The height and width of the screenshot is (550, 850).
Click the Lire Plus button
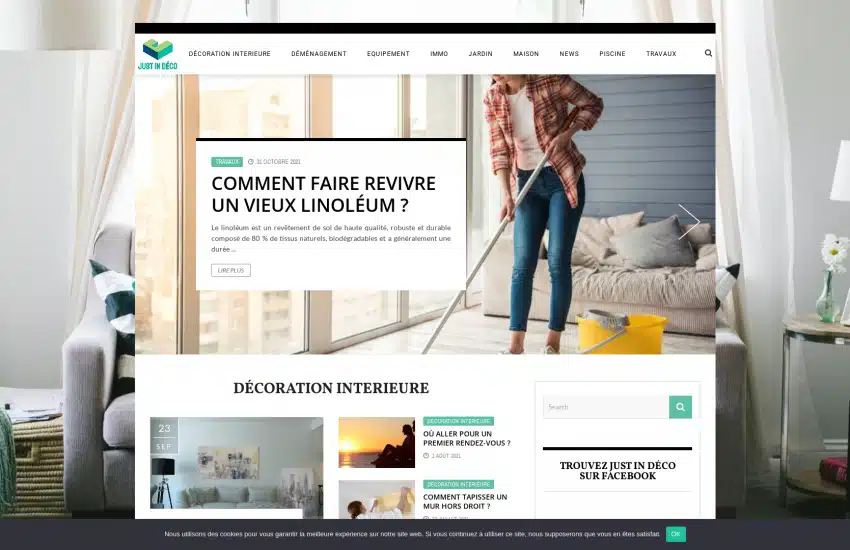[x=231, y=270]
